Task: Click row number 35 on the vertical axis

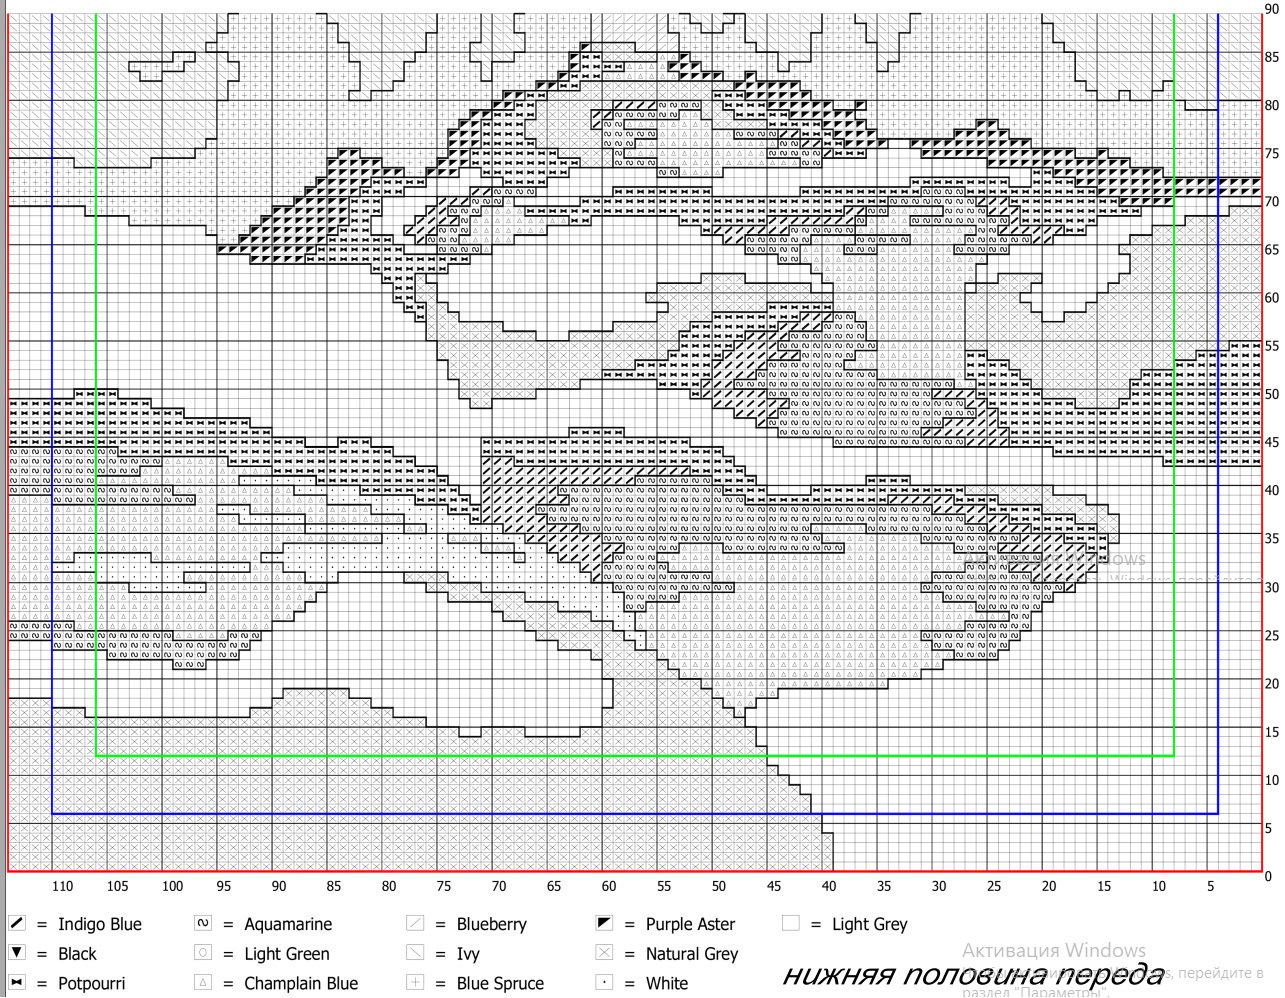Action: tap(1271, 539)
